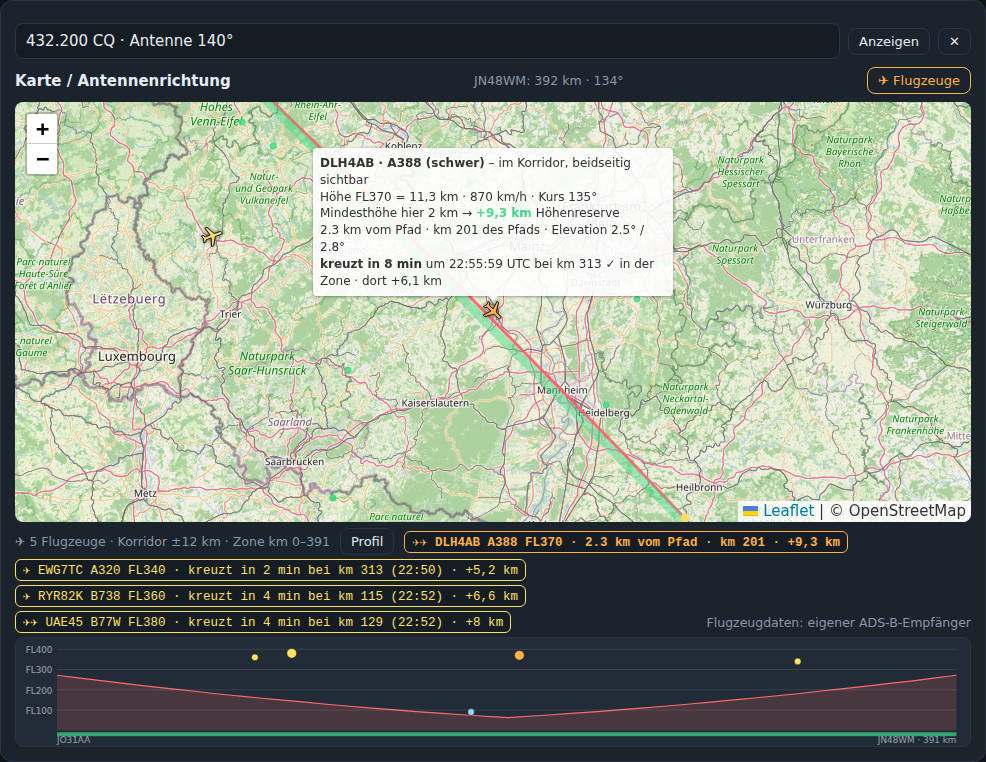
Task: Click the small yellow profile dot nearest JO31AA
Action: (x=255, y=658)
